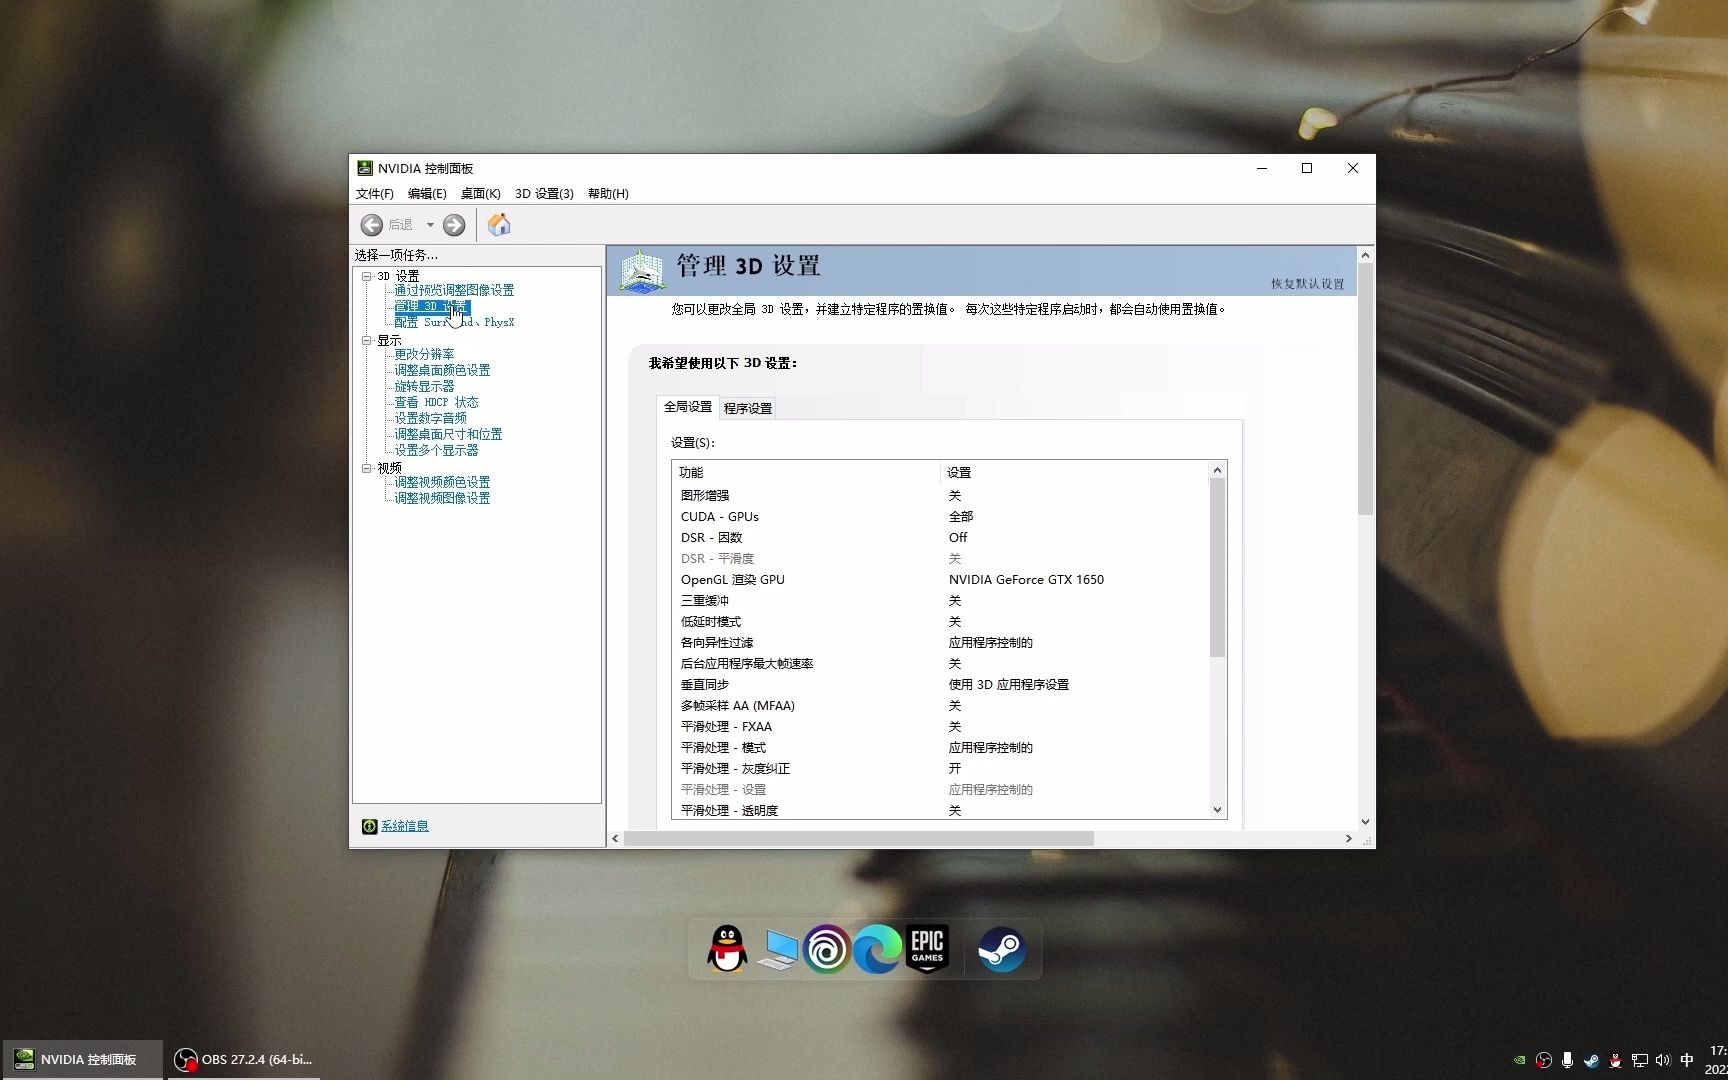Select the 低延时模式 setting row
1728x1080 pixels.
(940, 622)
